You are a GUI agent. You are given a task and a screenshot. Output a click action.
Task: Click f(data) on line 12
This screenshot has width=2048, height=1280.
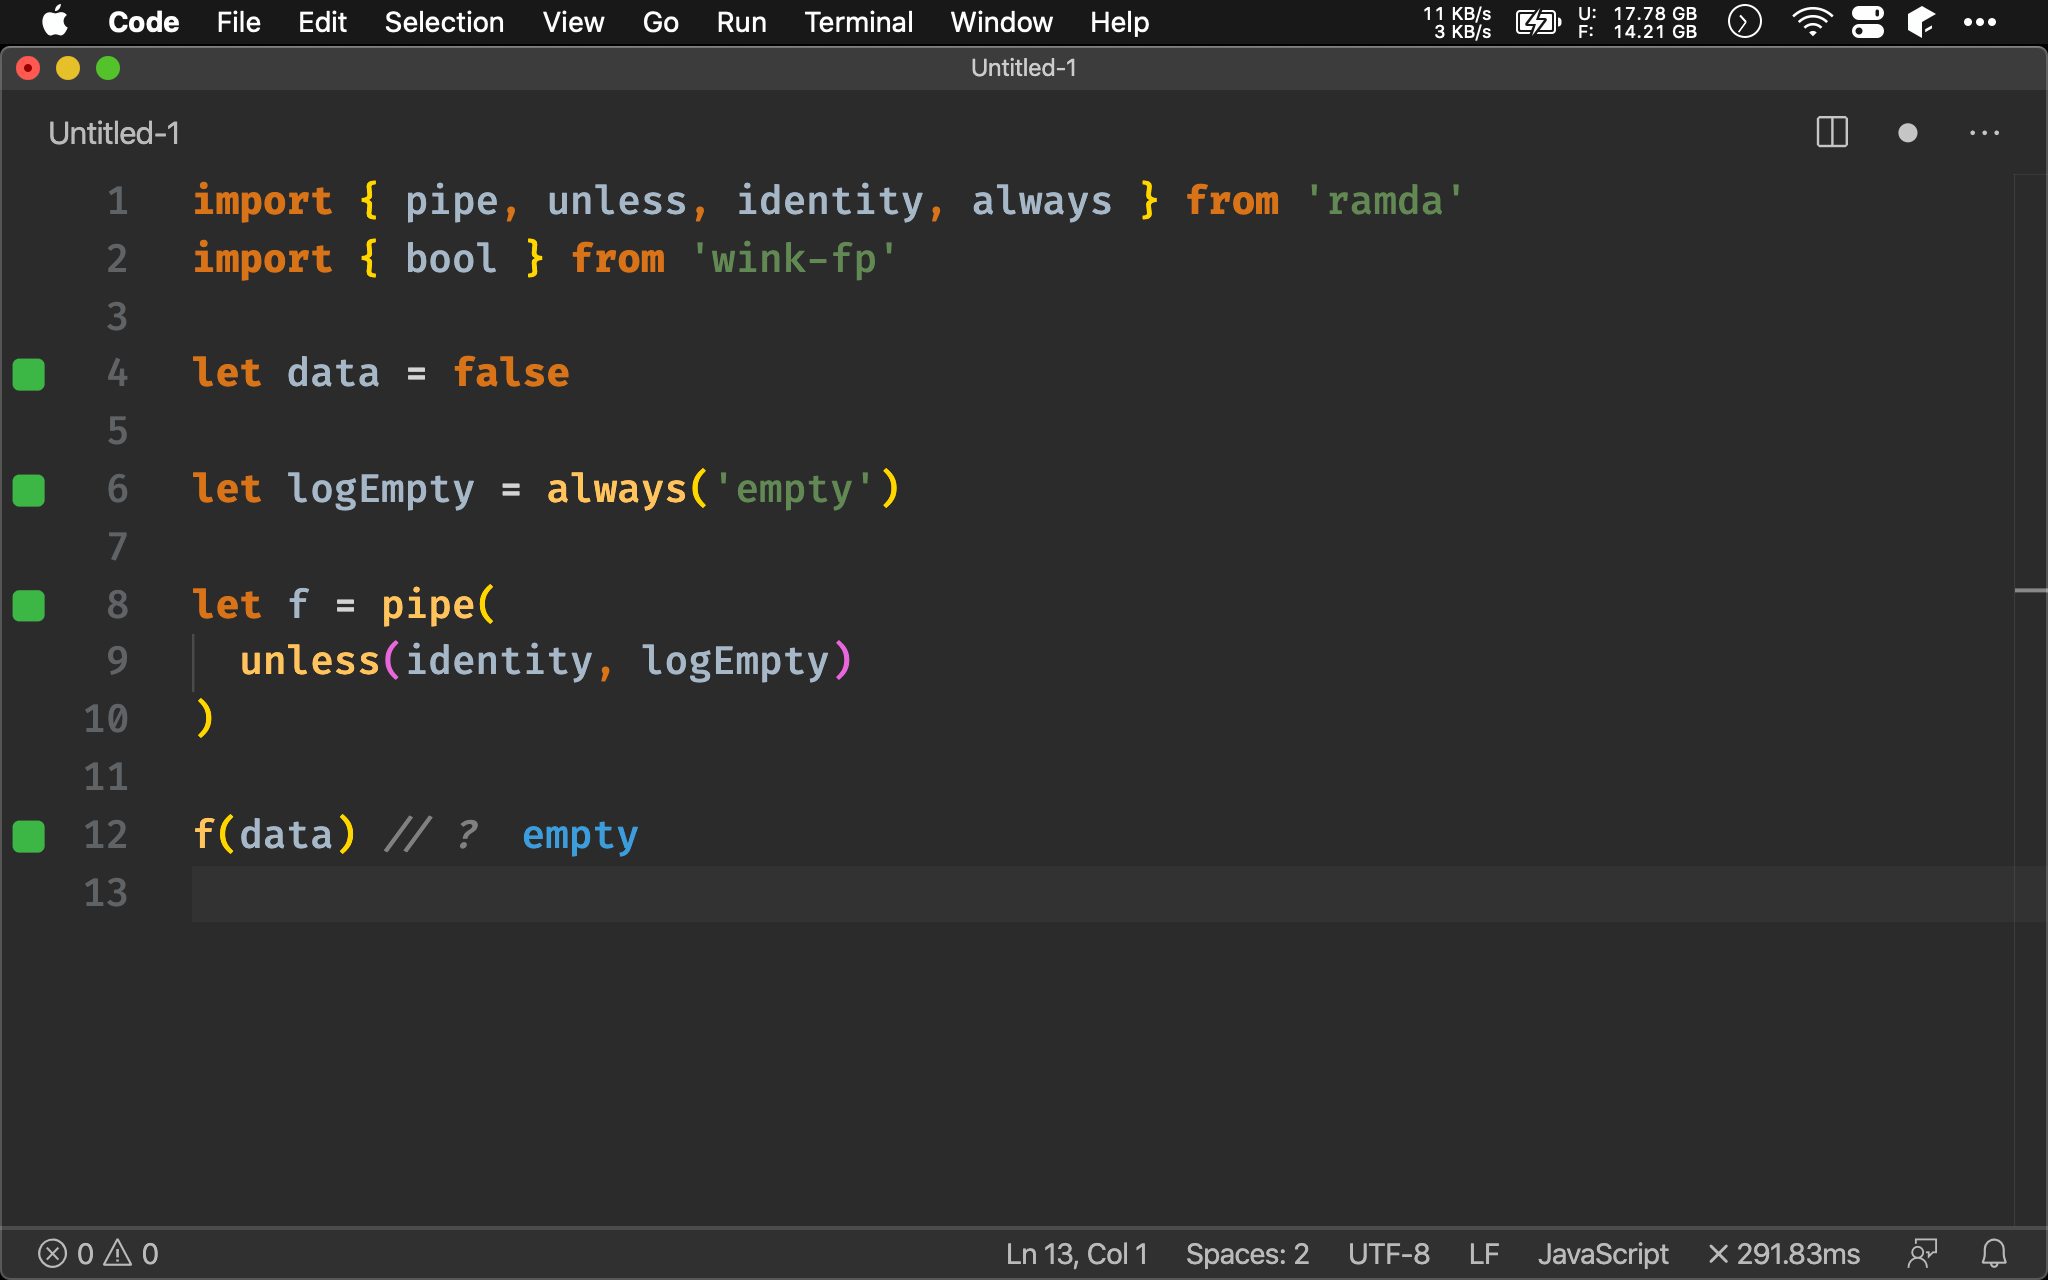(x=274, y=835)
